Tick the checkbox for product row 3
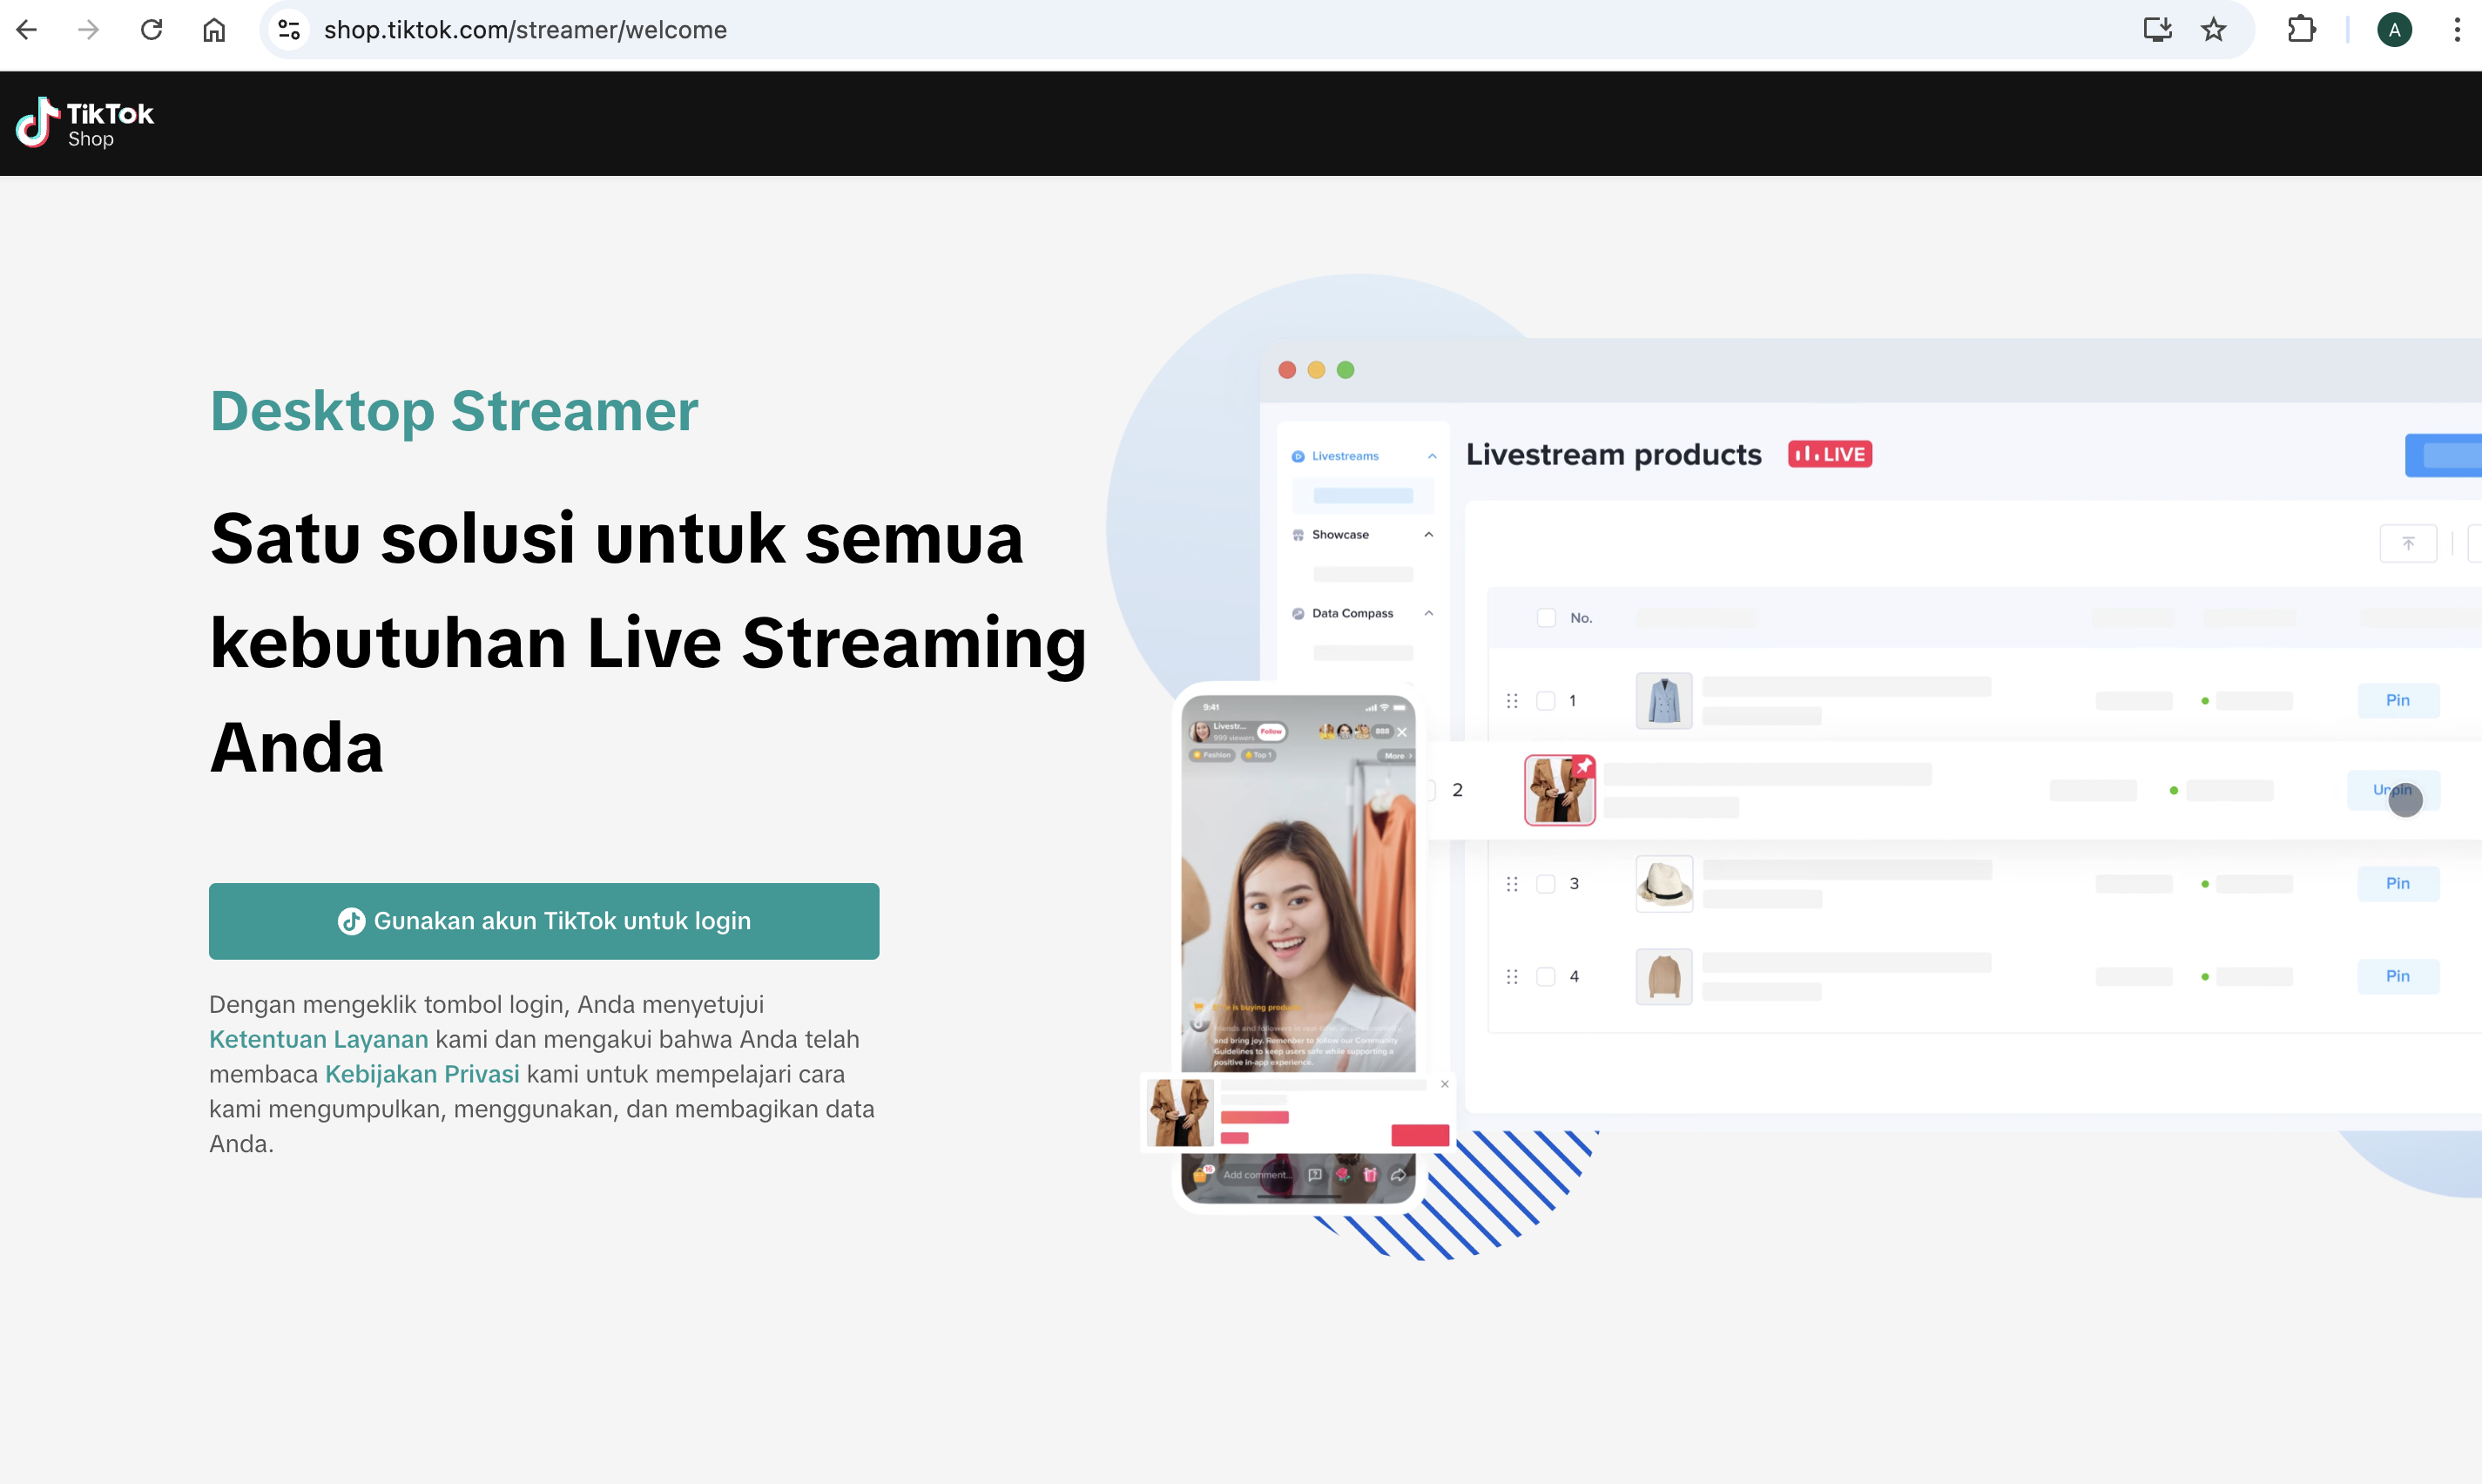Image resolution: width=2482 pixels, height=1484 pixels. pos(1546,884)
